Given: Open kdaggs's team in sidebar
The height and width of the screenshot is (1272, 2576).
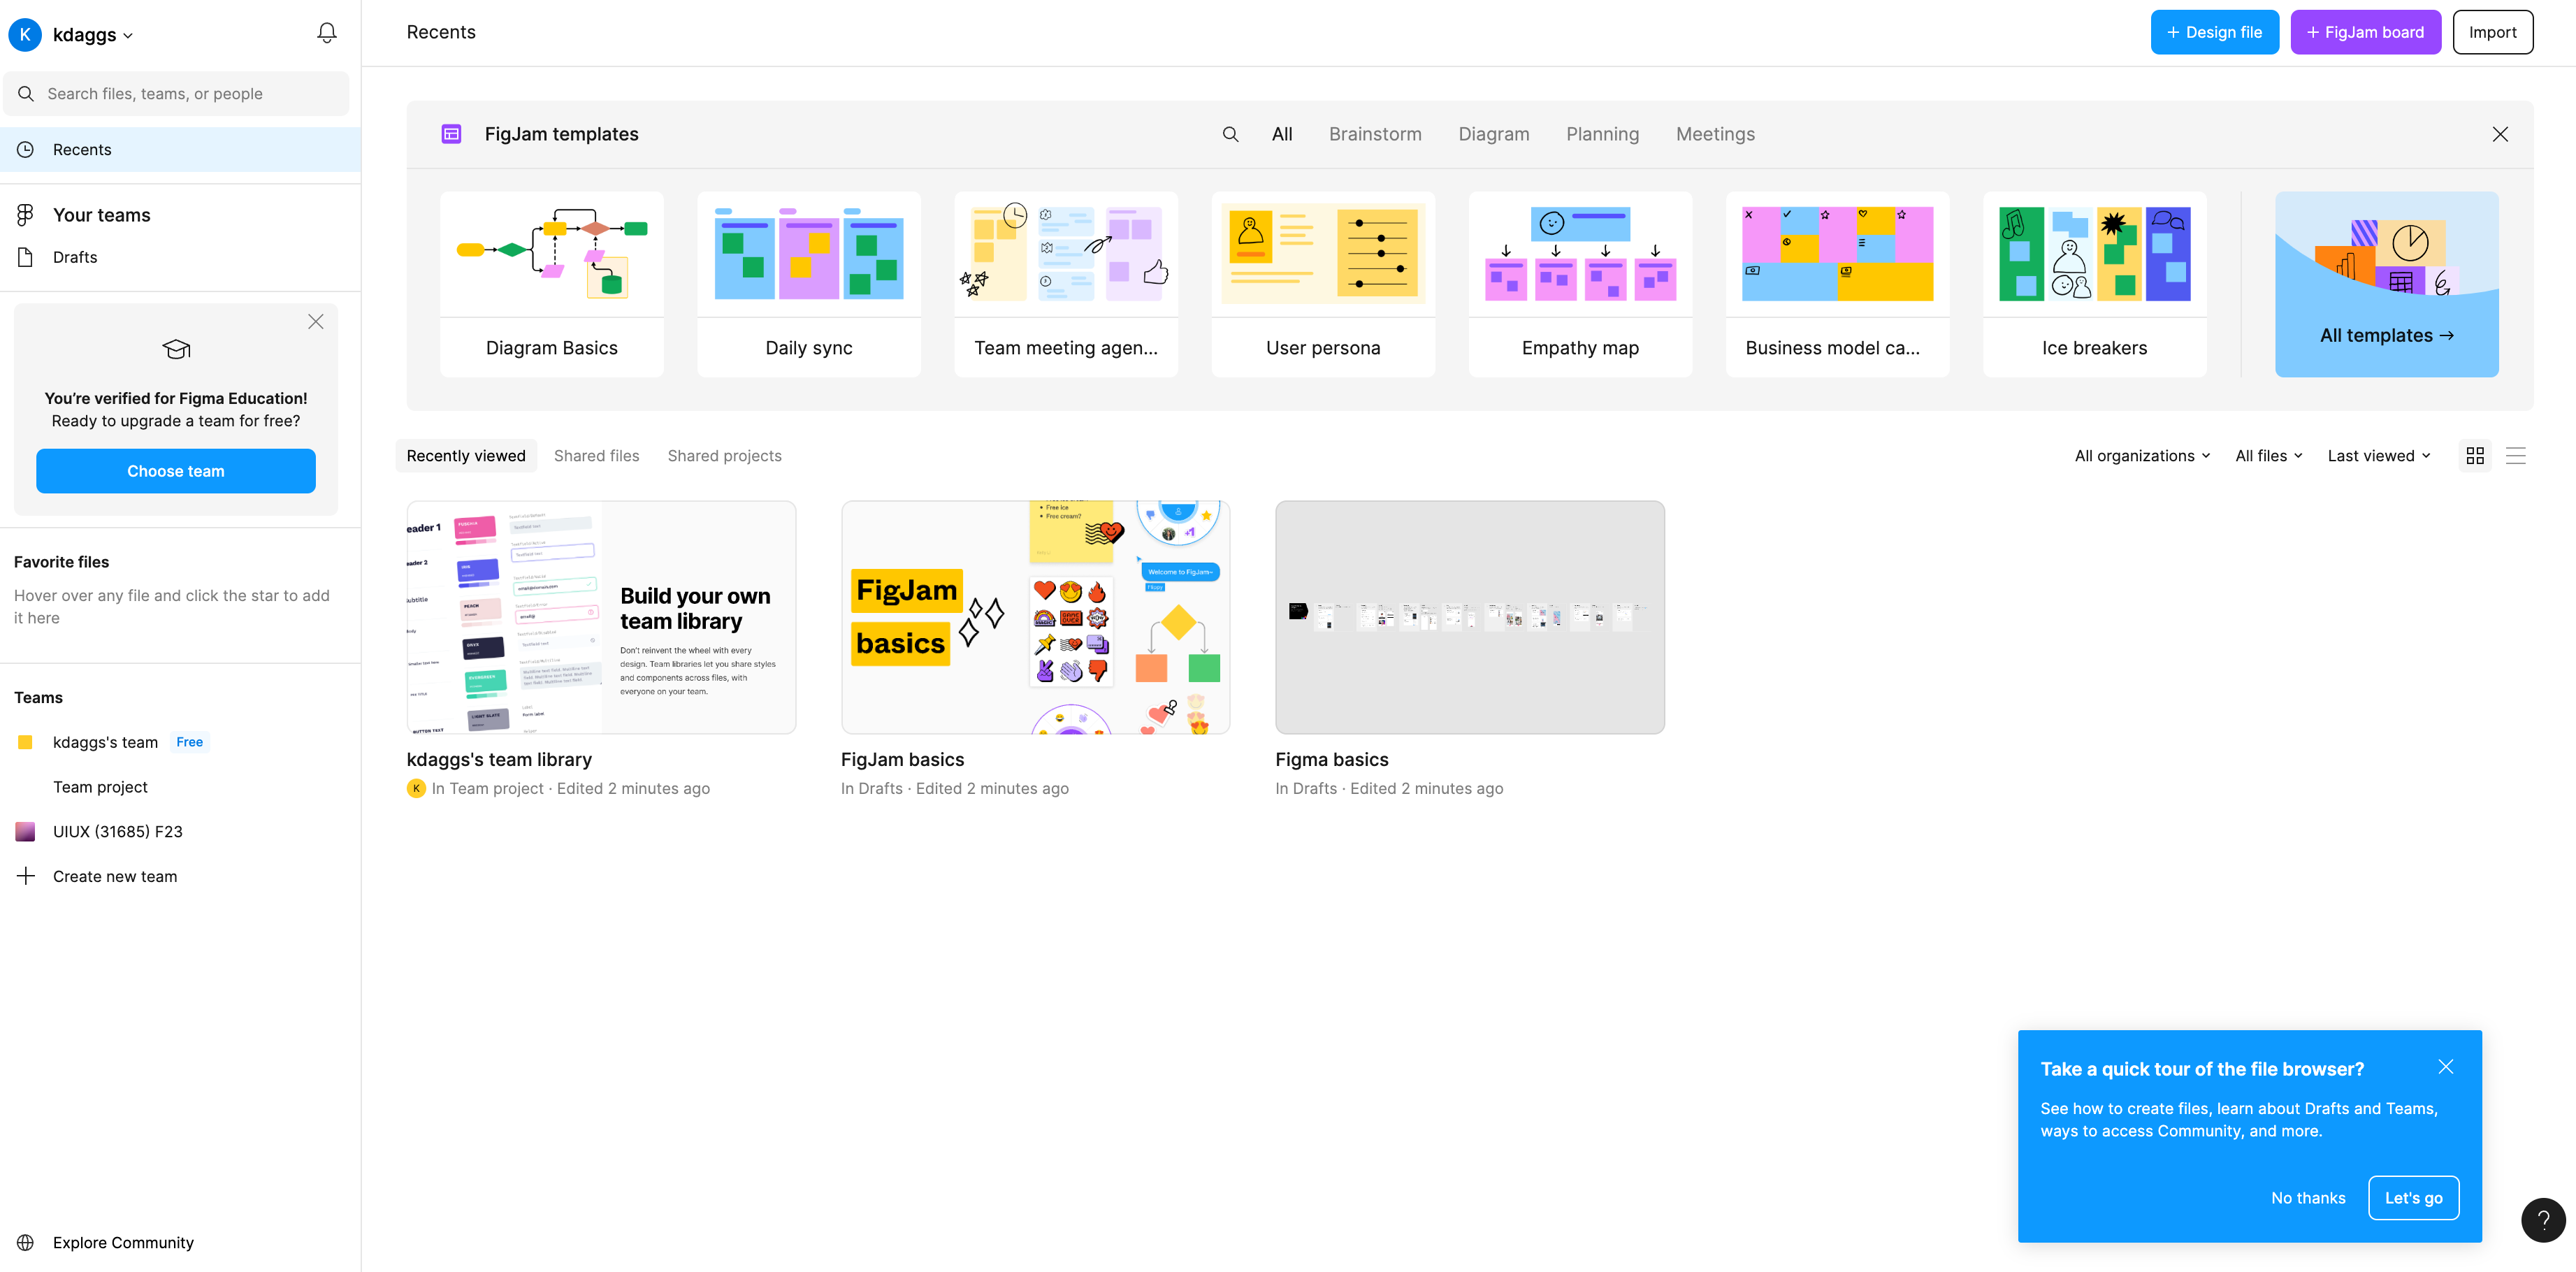Looking at the screenshot, I should (105, 742).
